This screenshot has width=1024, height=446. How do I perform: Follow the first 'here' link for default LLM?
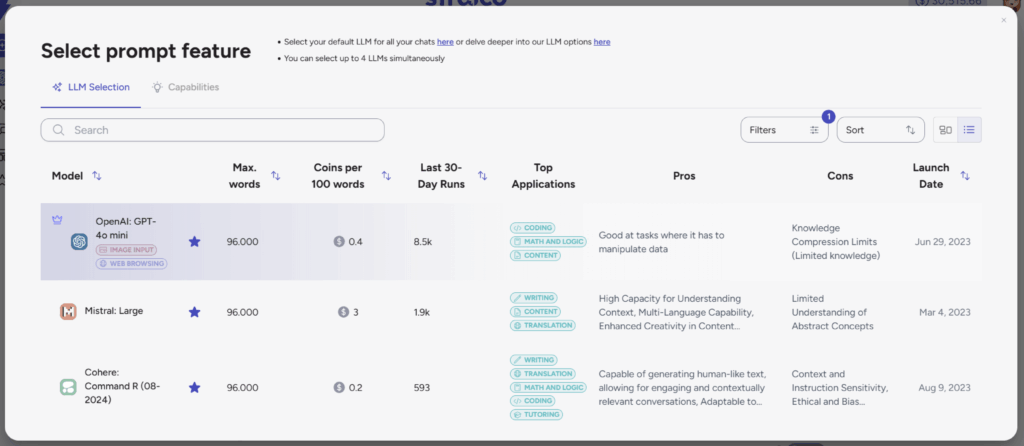(x=445, y=42)
